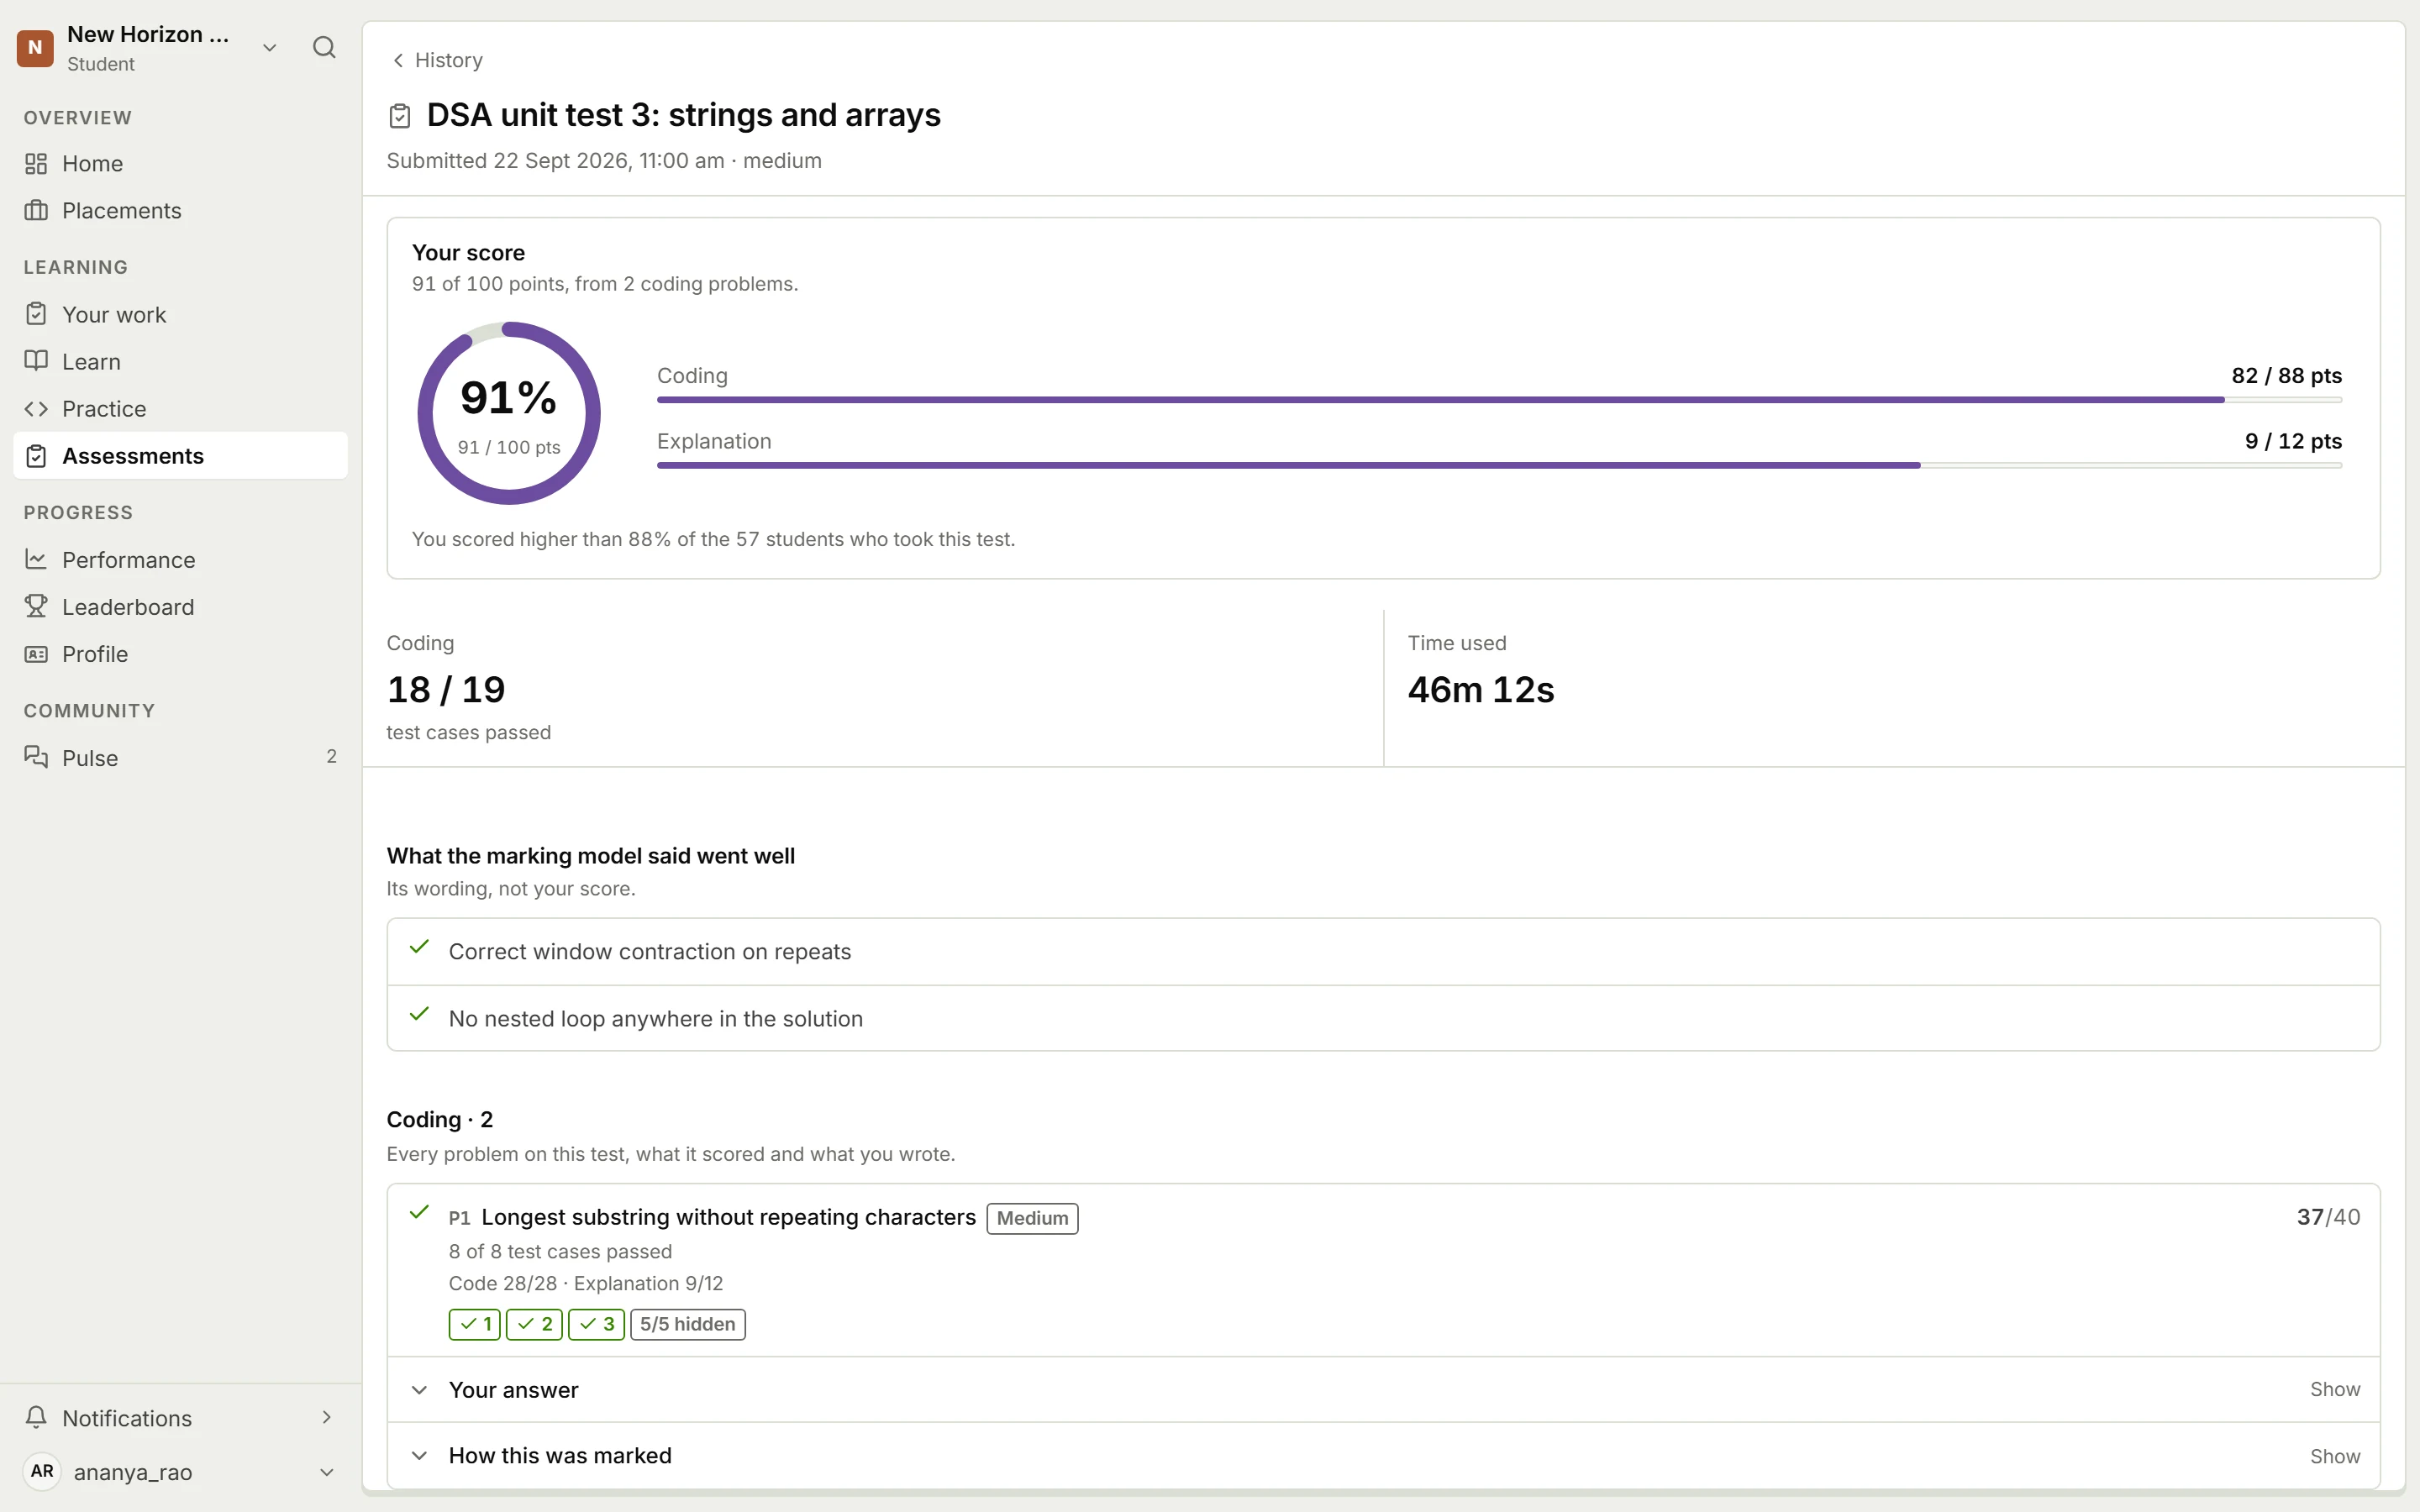Image resolution: width=2420 pixels, height=1512 pixels.
Task: Click the green checkmark beside P1 problem
Action: point(419,1212)
